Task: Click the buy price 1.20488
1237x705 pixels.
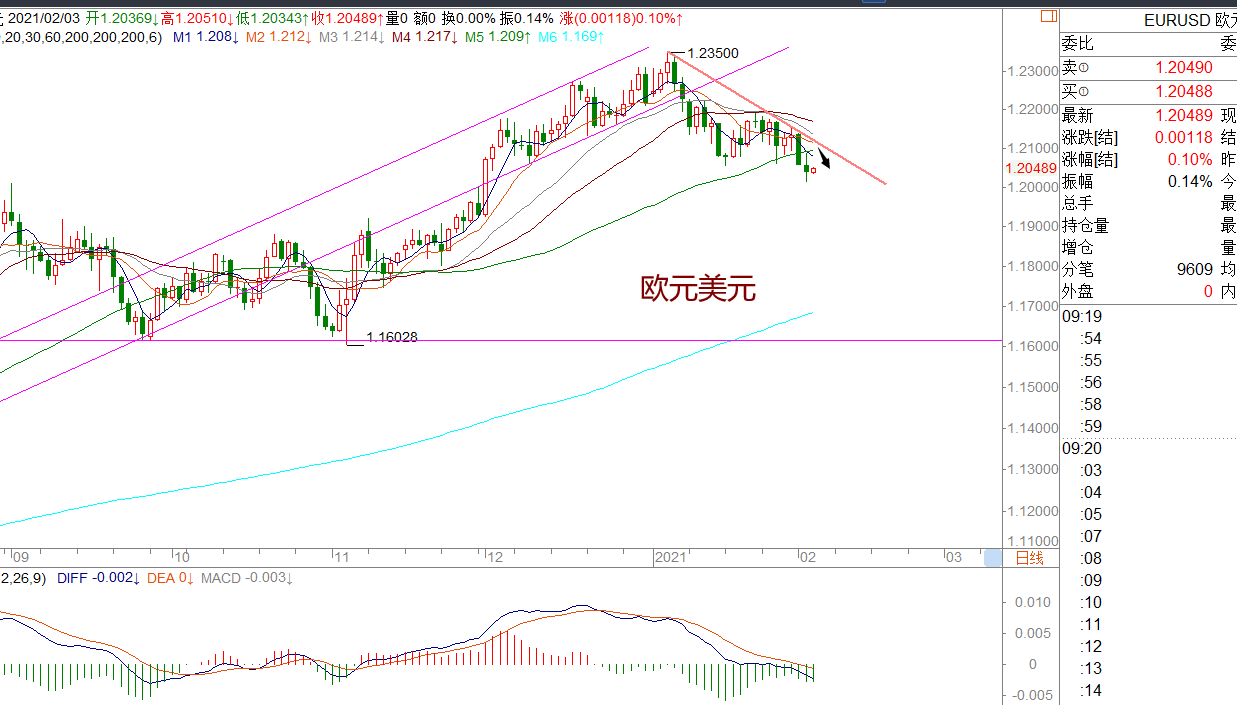Action: coord(1184,91)
